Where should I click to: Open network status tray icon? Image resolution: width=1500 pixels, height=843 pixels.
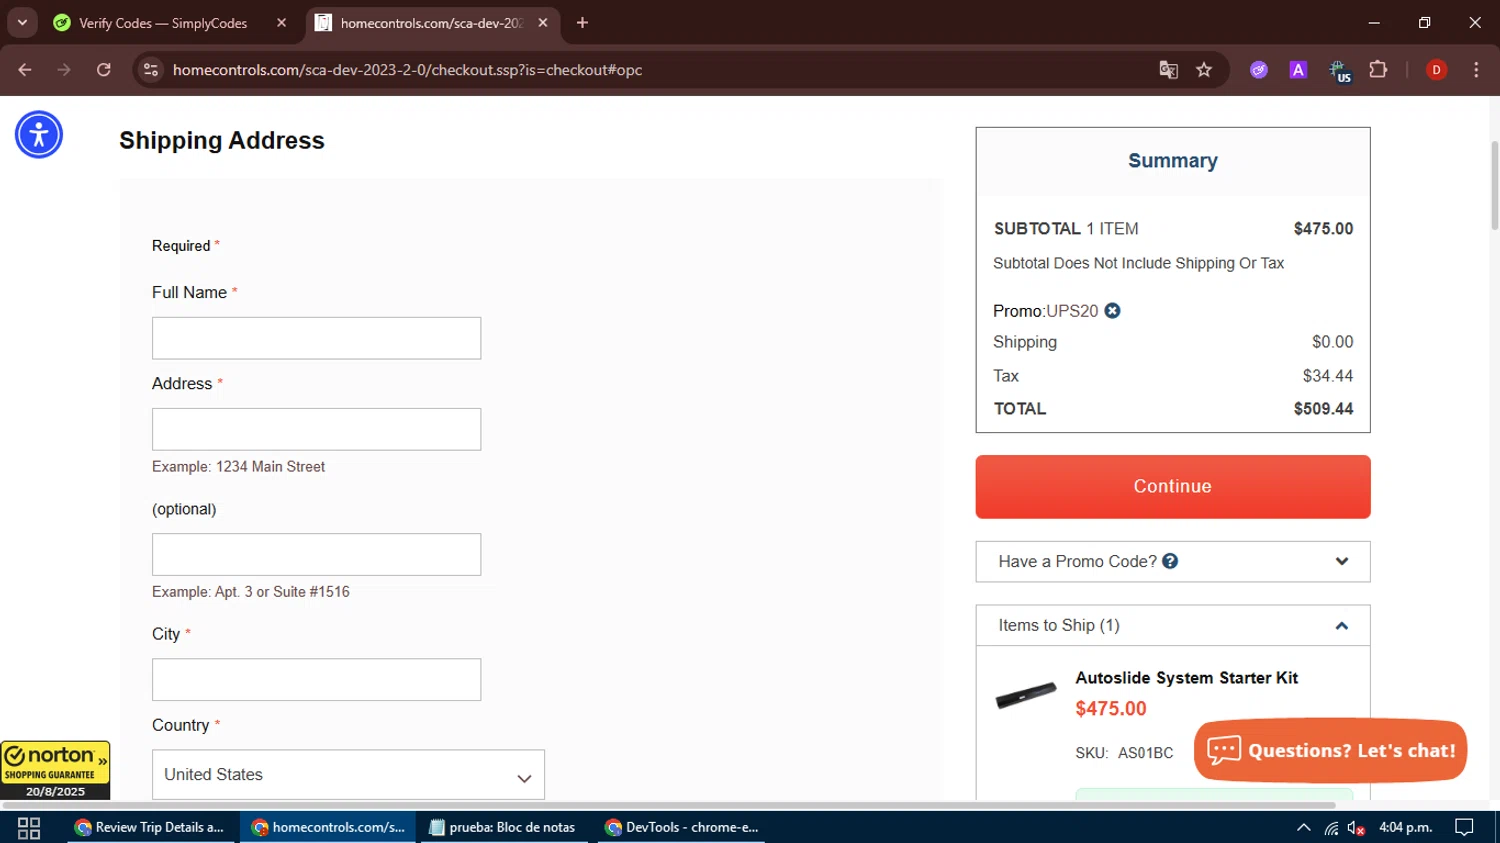[1331, 828]
